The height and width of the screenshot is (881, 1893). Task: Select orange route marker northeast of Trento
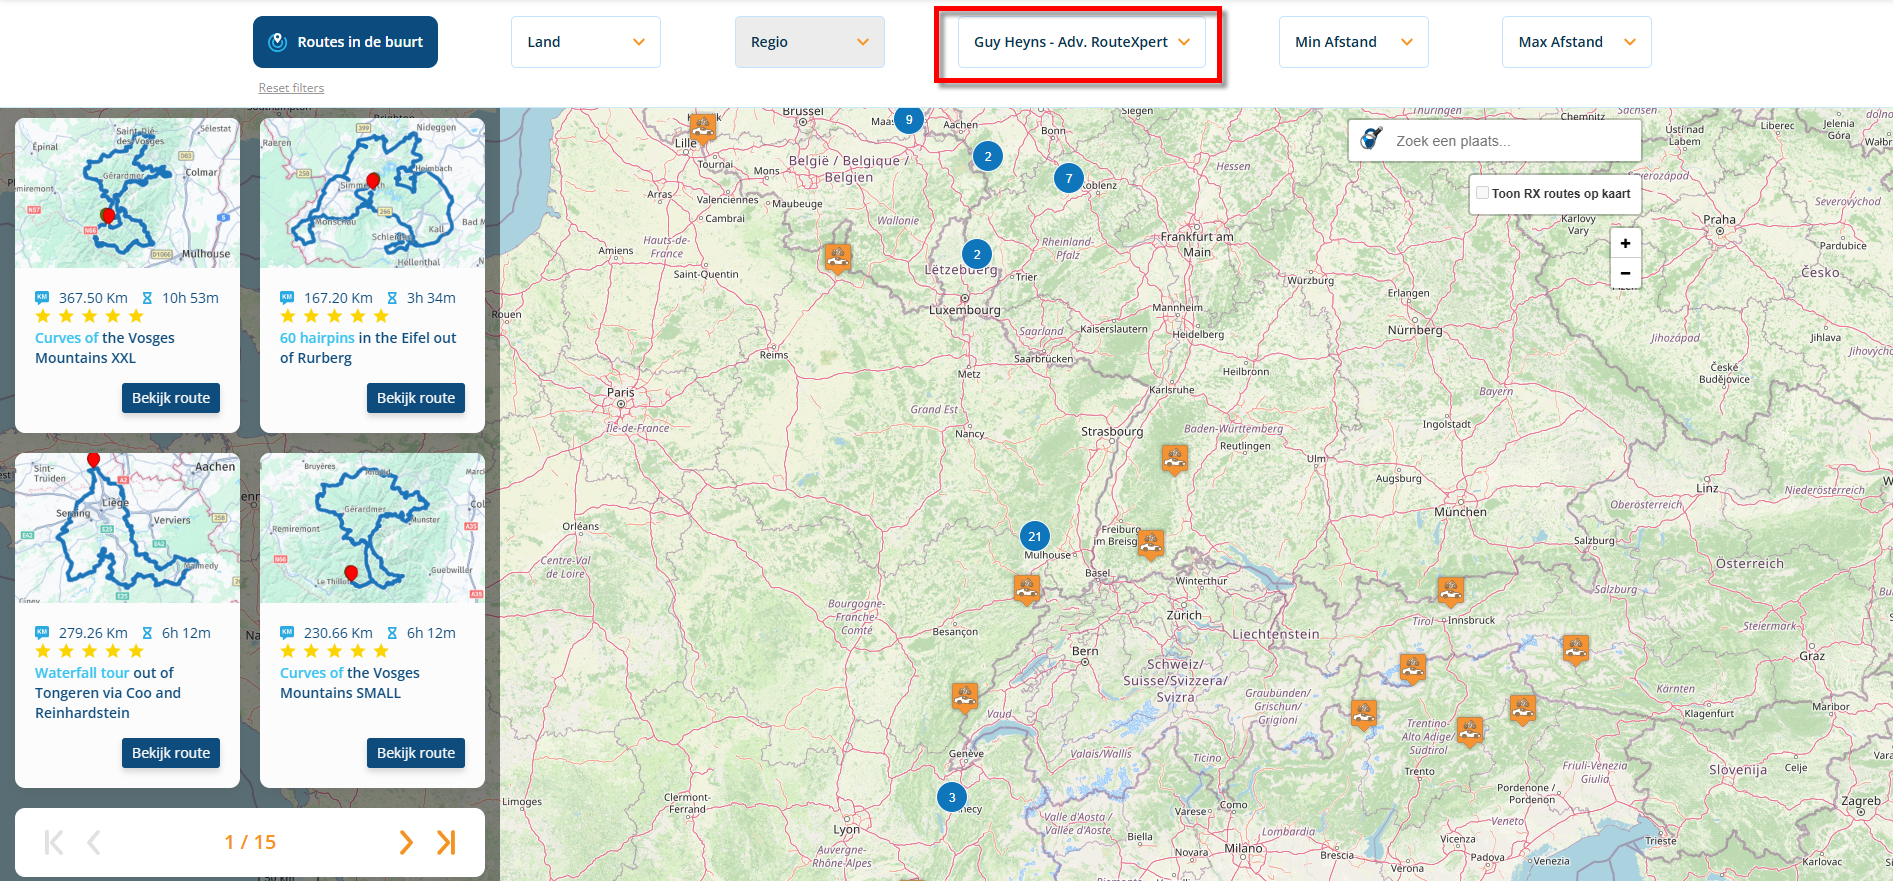(1523, 710)
